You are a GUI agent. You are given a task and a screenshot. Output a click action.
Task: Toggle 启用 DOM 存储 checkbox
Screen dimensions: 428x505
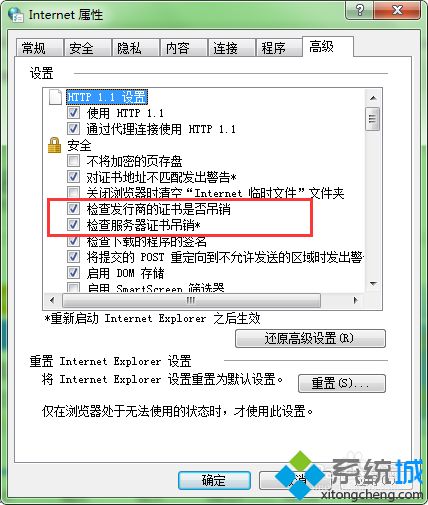[x=73, y=273]
